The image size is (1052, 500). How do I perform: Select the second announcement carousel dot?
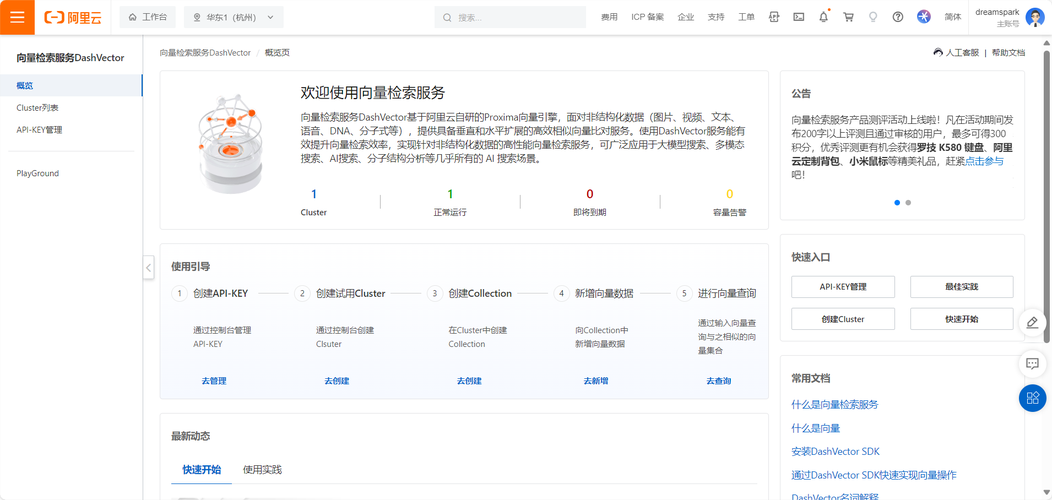pos(908,202)
